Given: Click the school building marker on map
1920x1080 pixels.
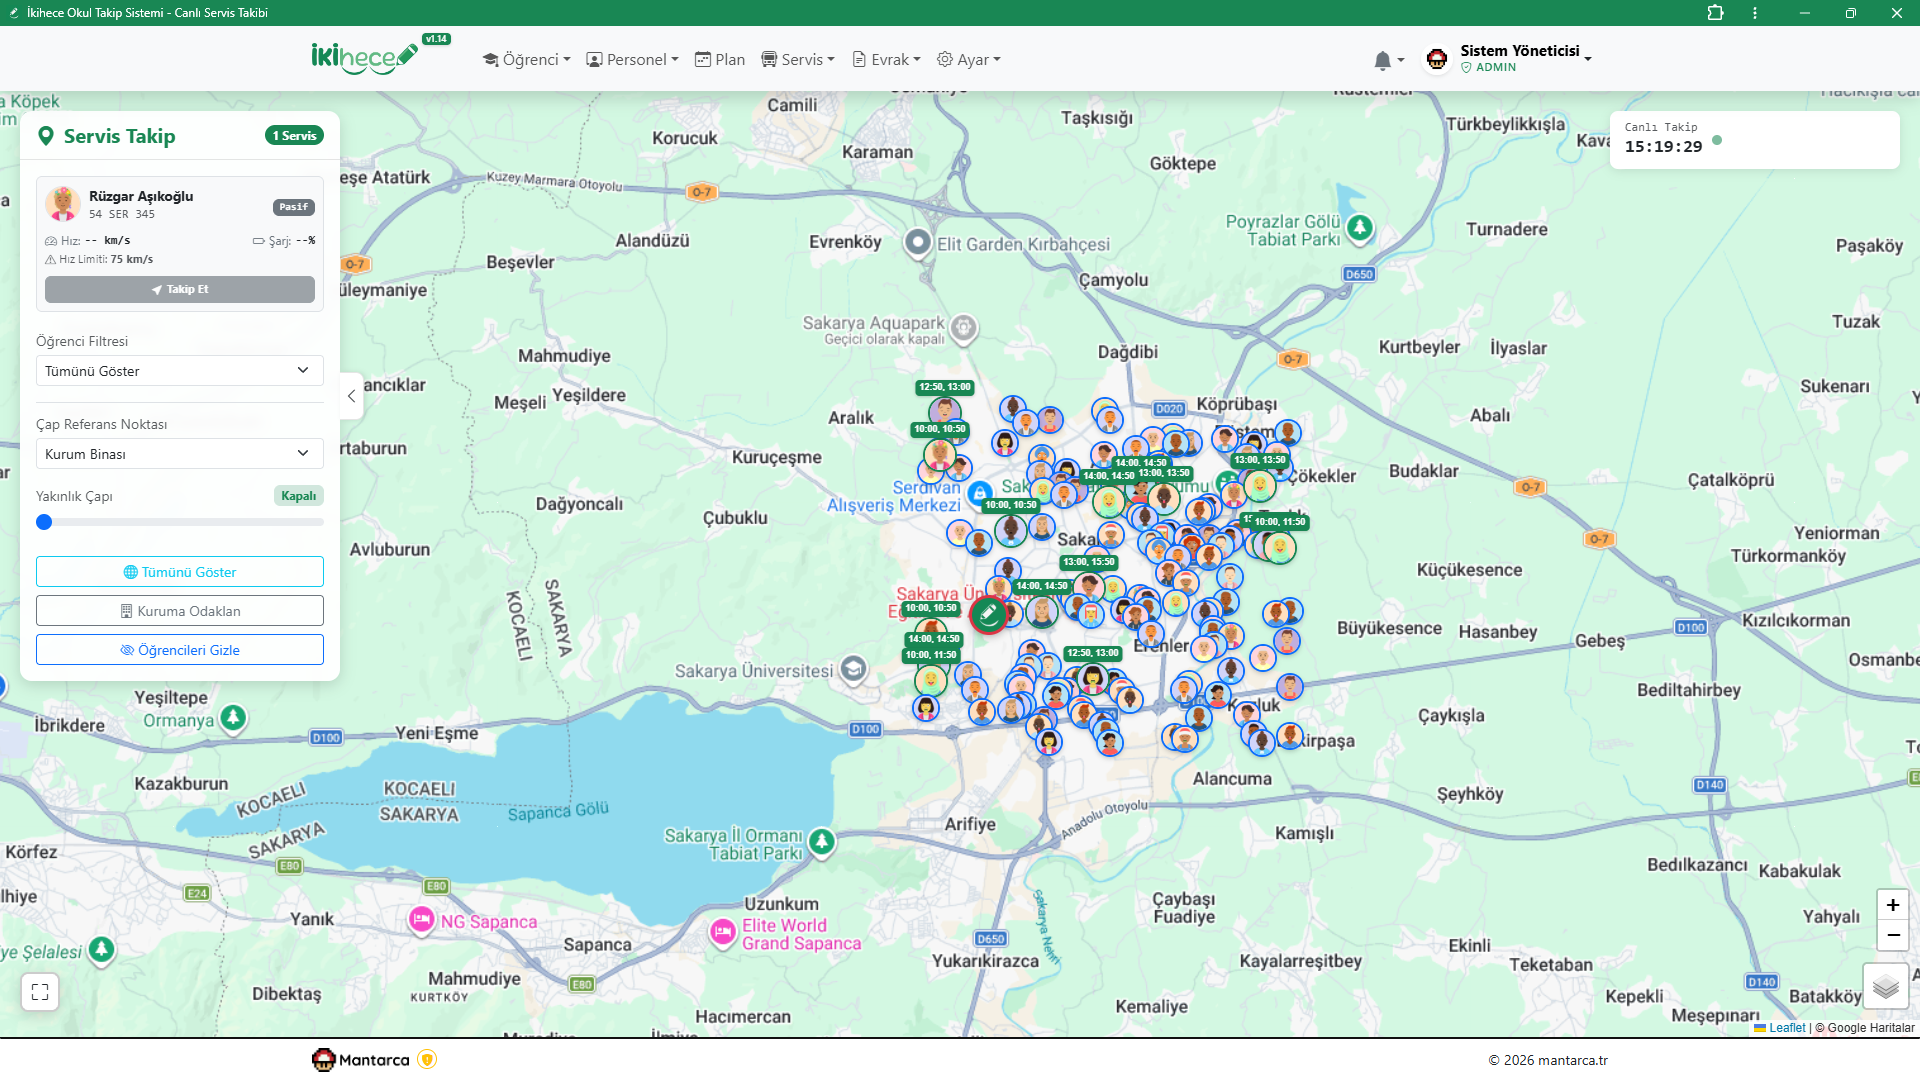Looking at the screenshot, I should pos(988,614).
